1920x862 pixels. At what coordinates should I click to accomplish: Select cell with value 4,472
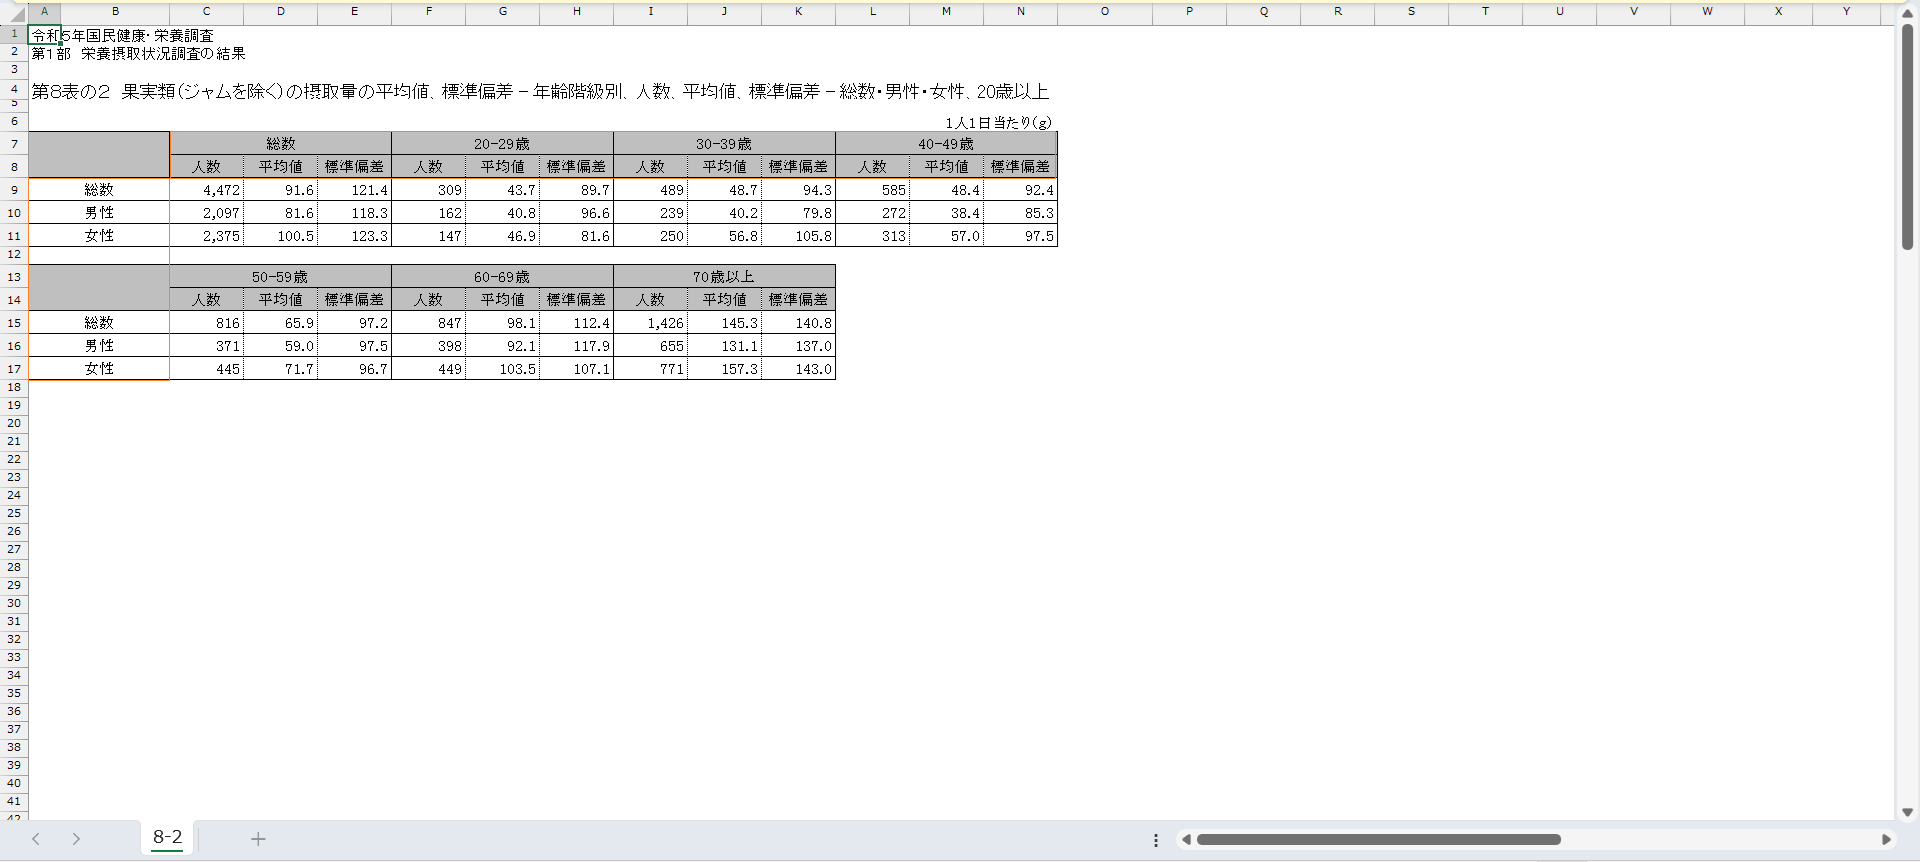pyautogui.click(x=207, y=190)
